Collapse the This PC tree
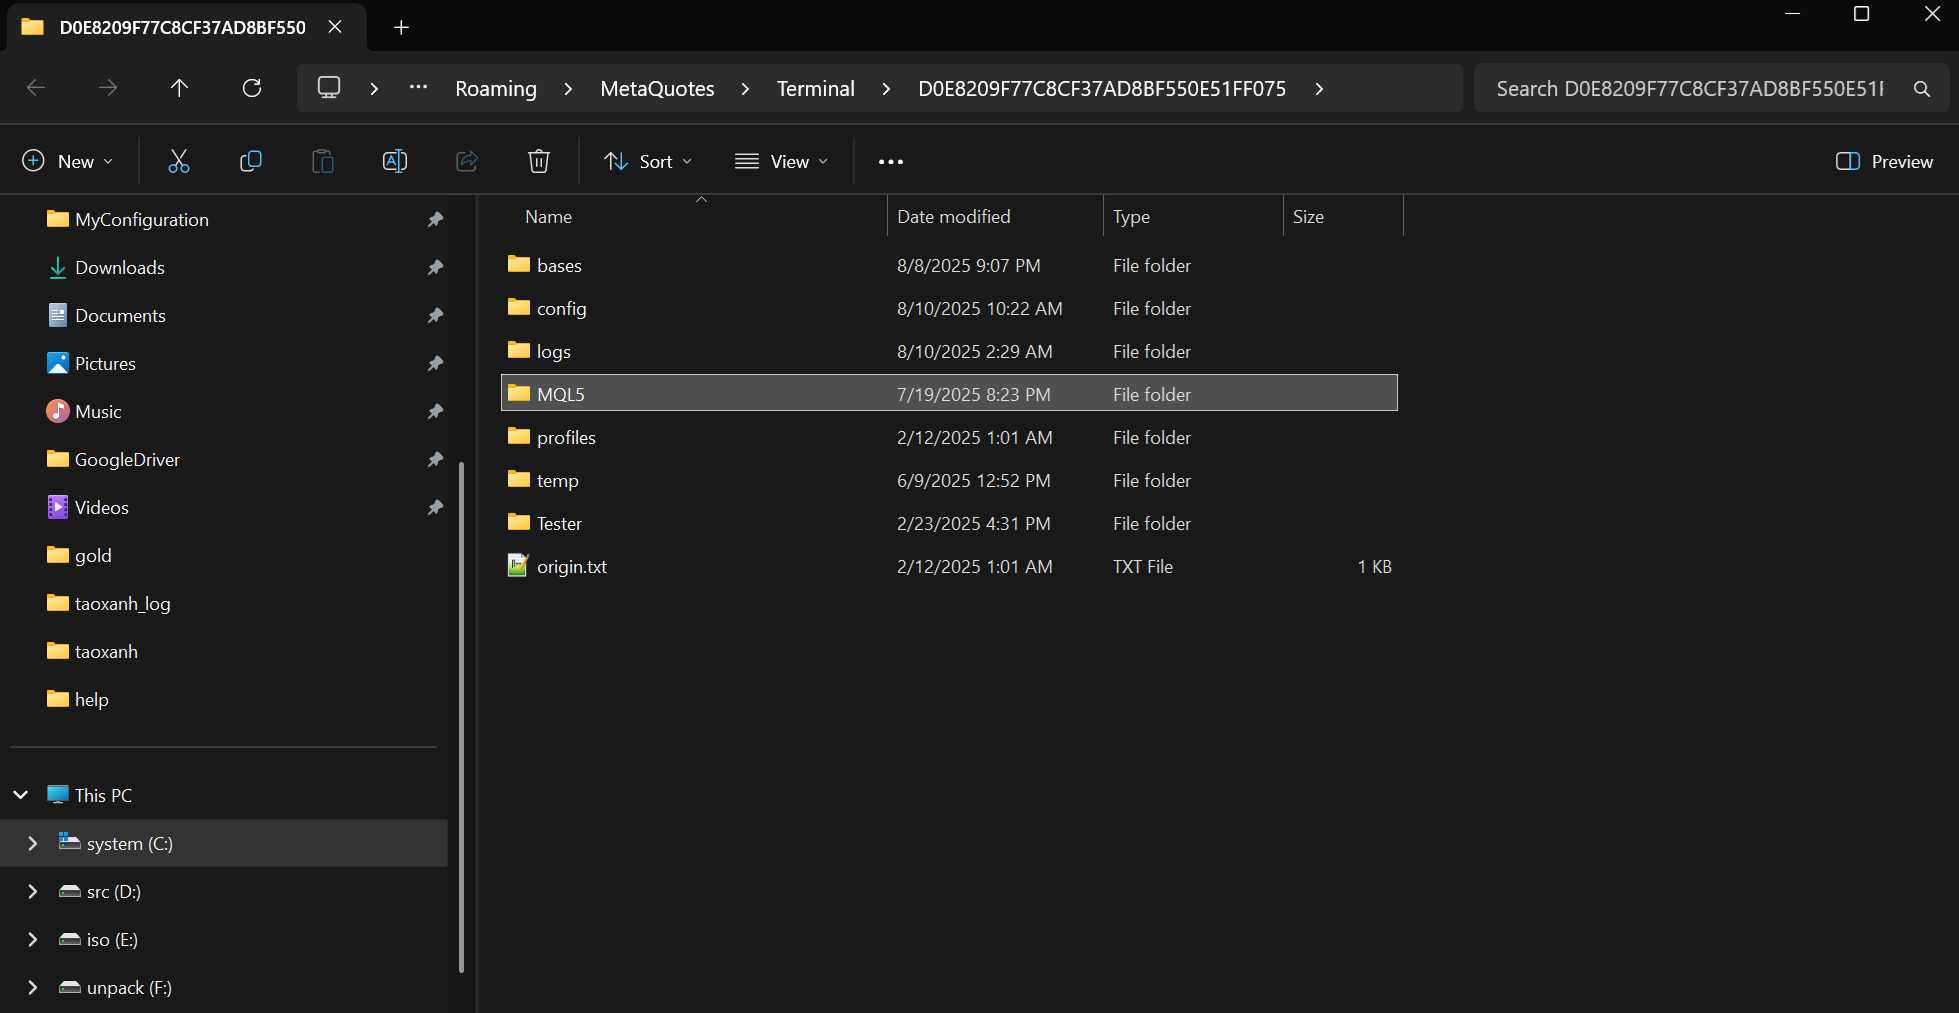The image size is (1959, 1013). click(x=21, y=796)
